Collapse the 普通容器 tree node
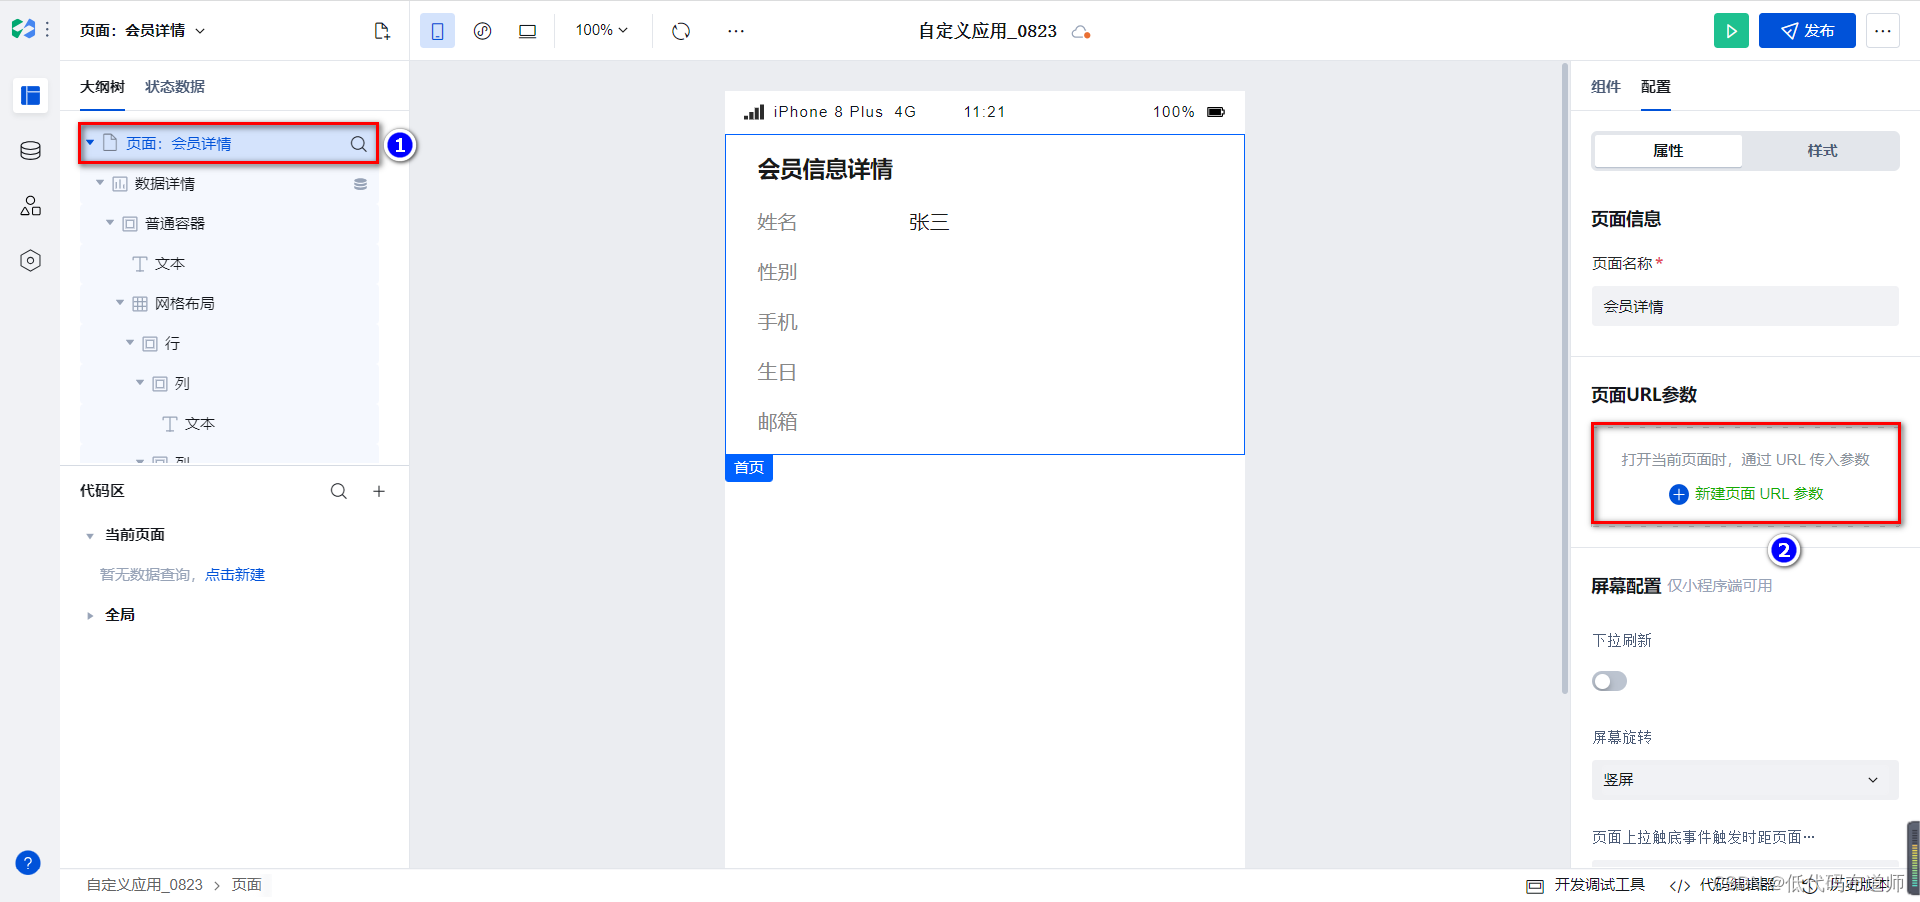Viewport: 1920px width, 902px height. 110,223
